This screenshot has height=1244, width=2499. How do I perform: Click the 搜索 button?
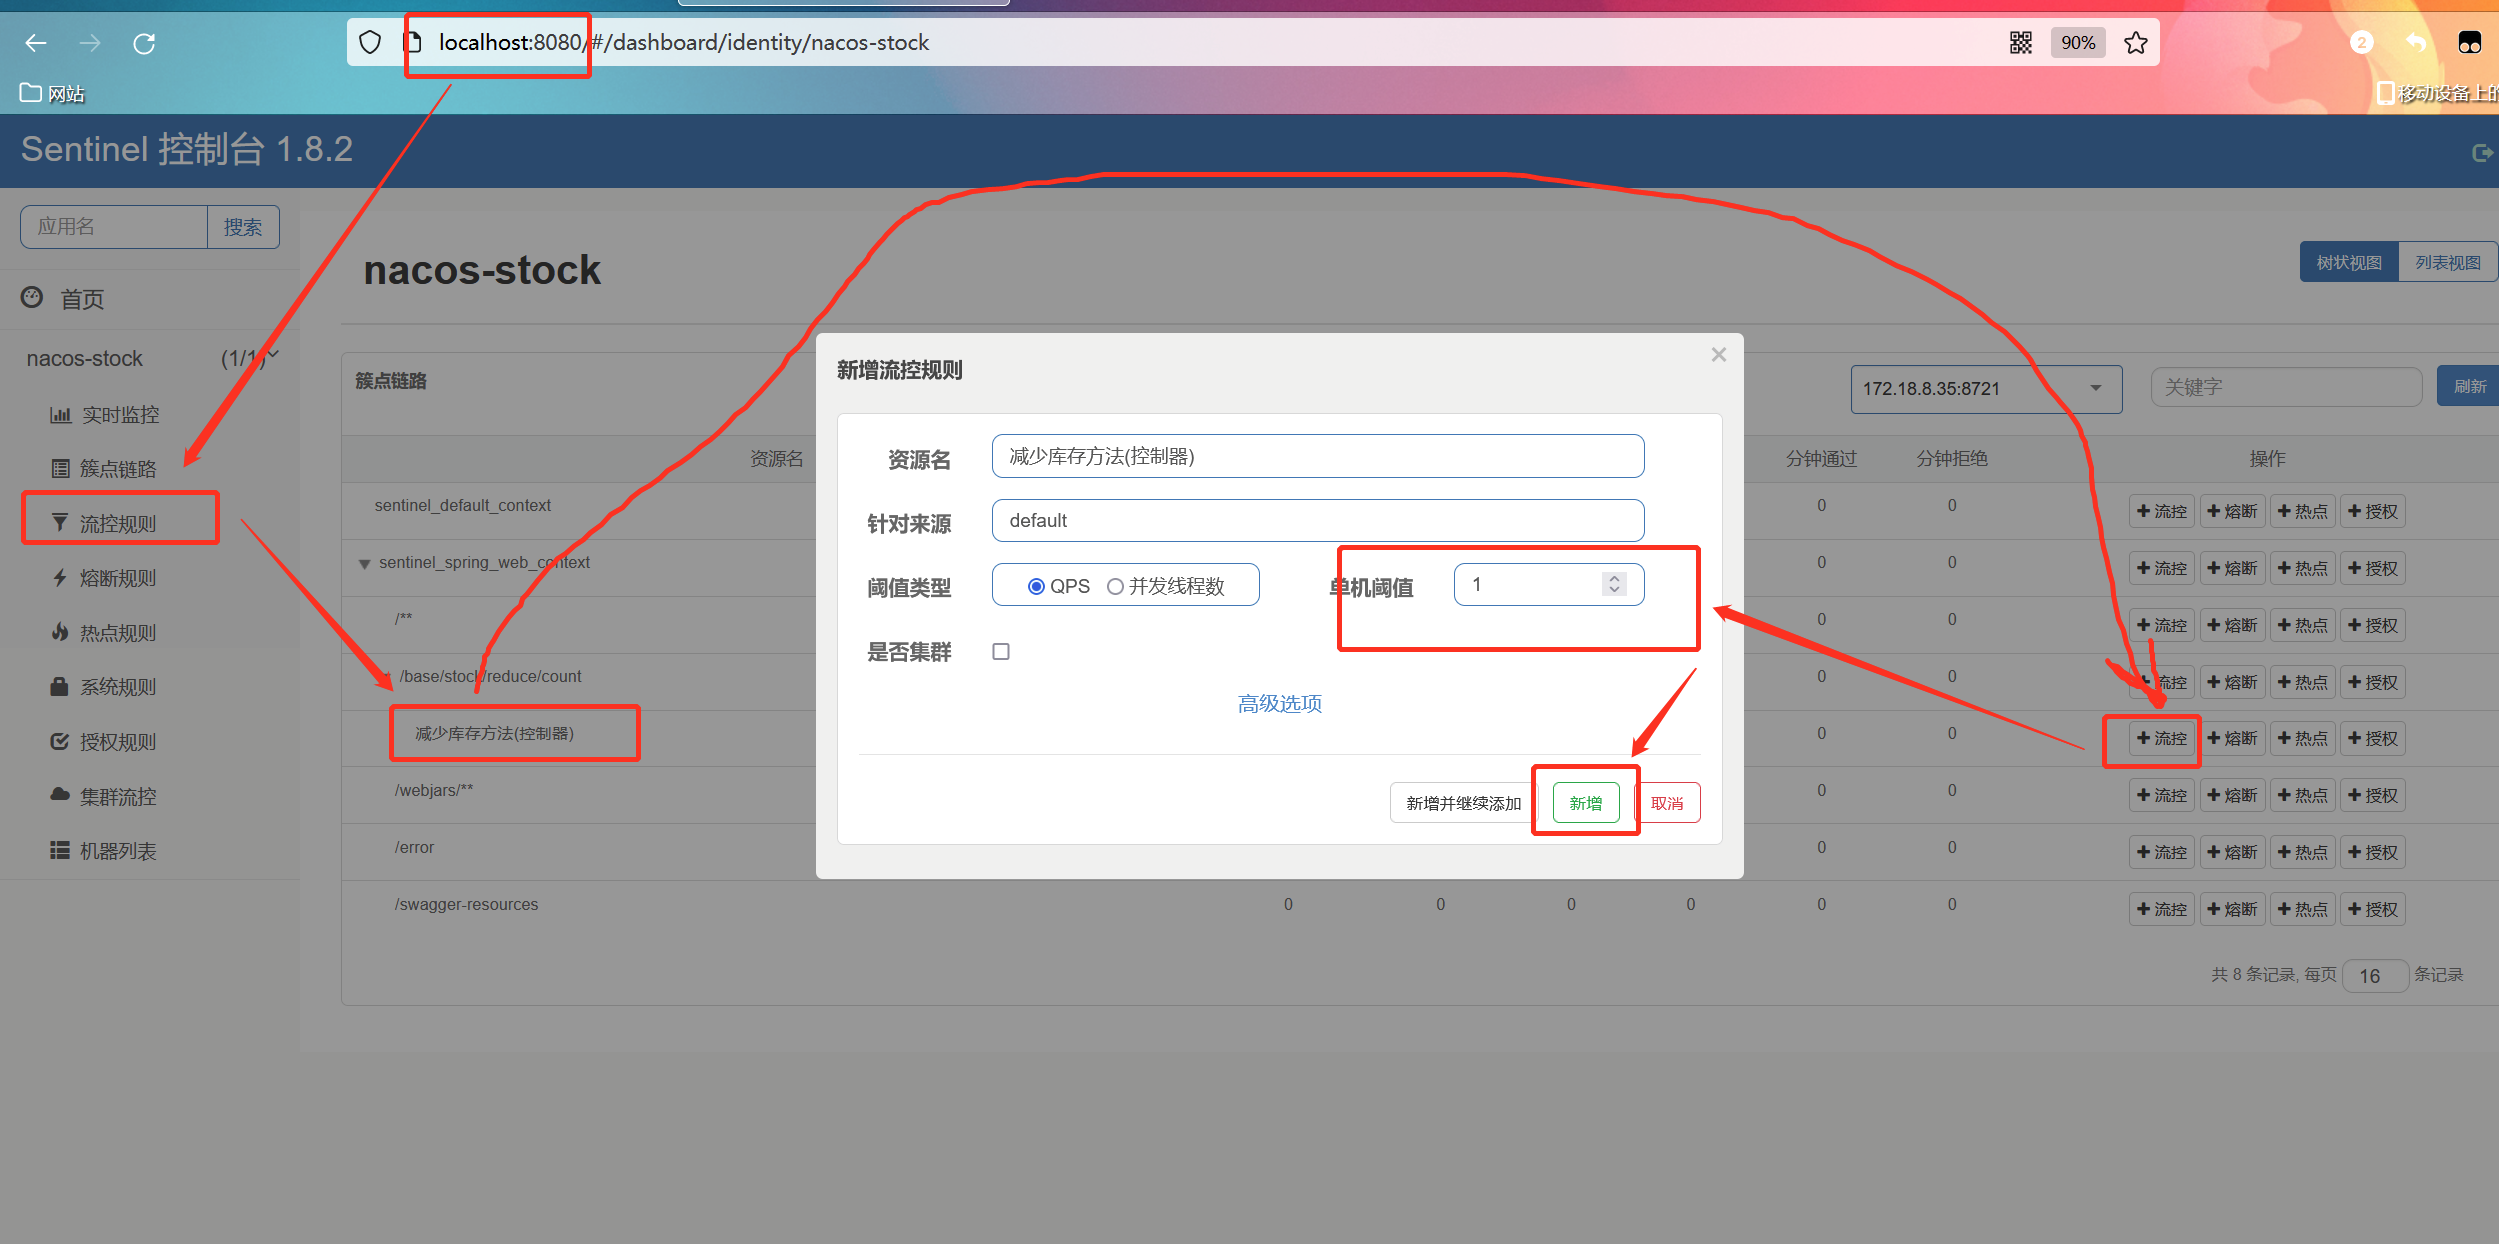(243, 227)
